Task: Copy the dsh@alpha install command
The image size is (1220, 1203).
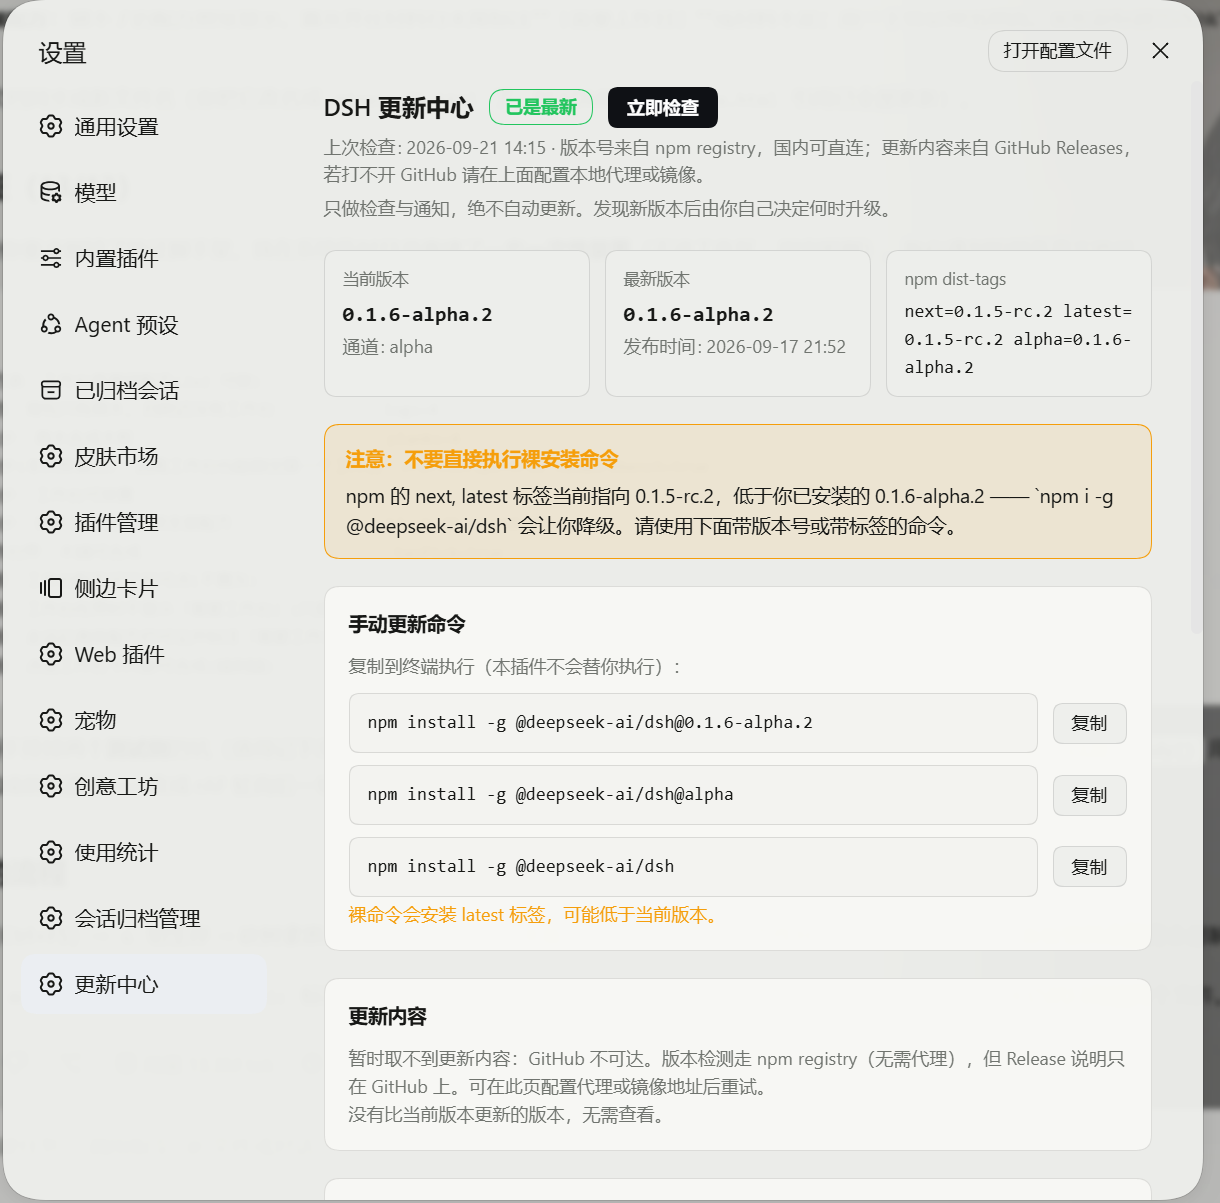Action: click(x=1090, y=795)
